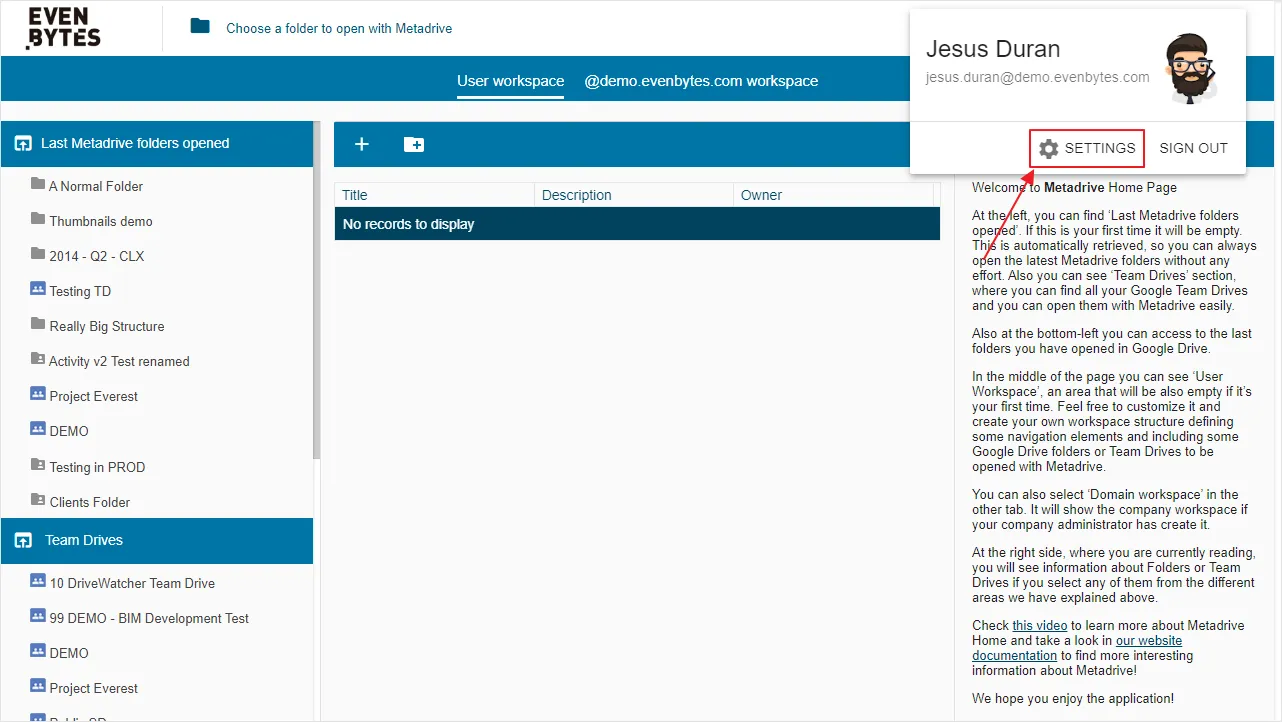Screen dimensions: 1282x722
Task: Click shared folder icon of Clients Folder
Action: [38, 501]
